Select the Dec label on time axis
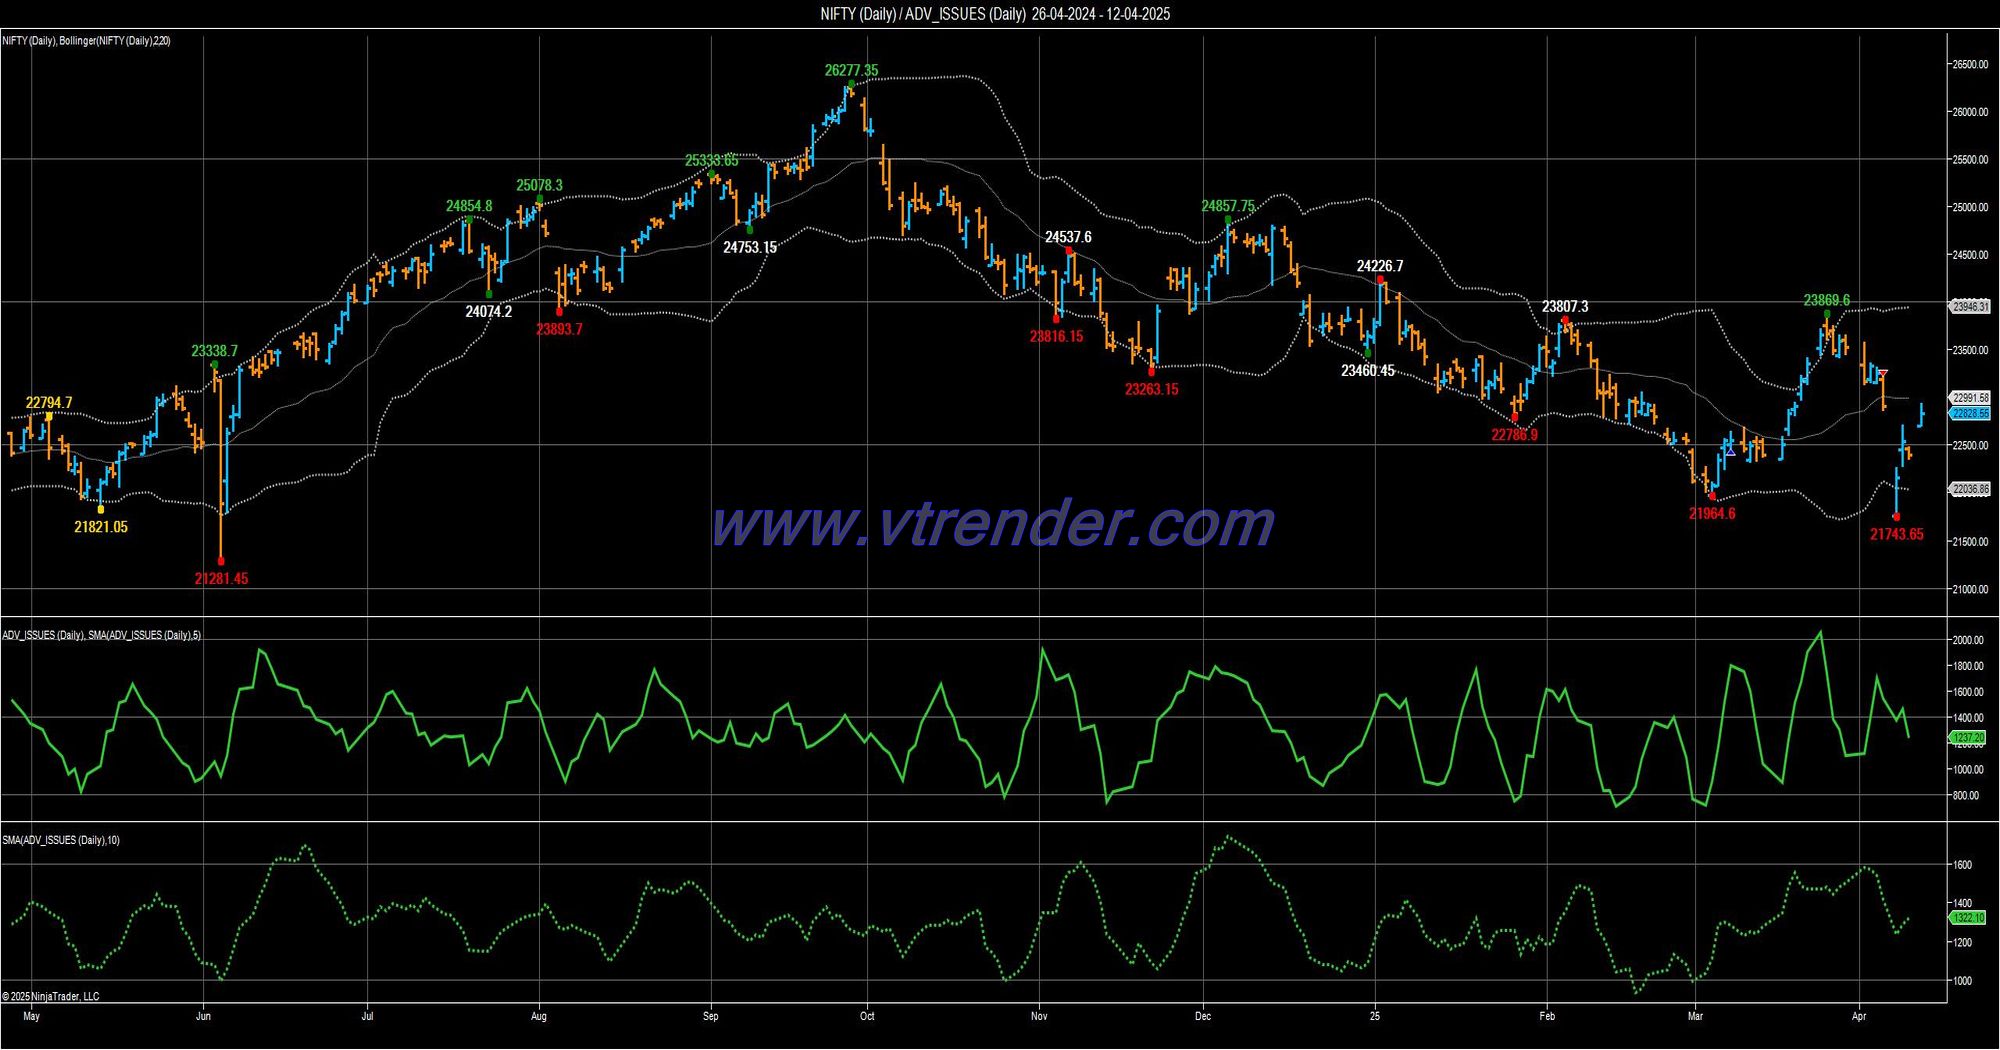Screen dimensions: 2000x1050 tap(1203, 1016)
